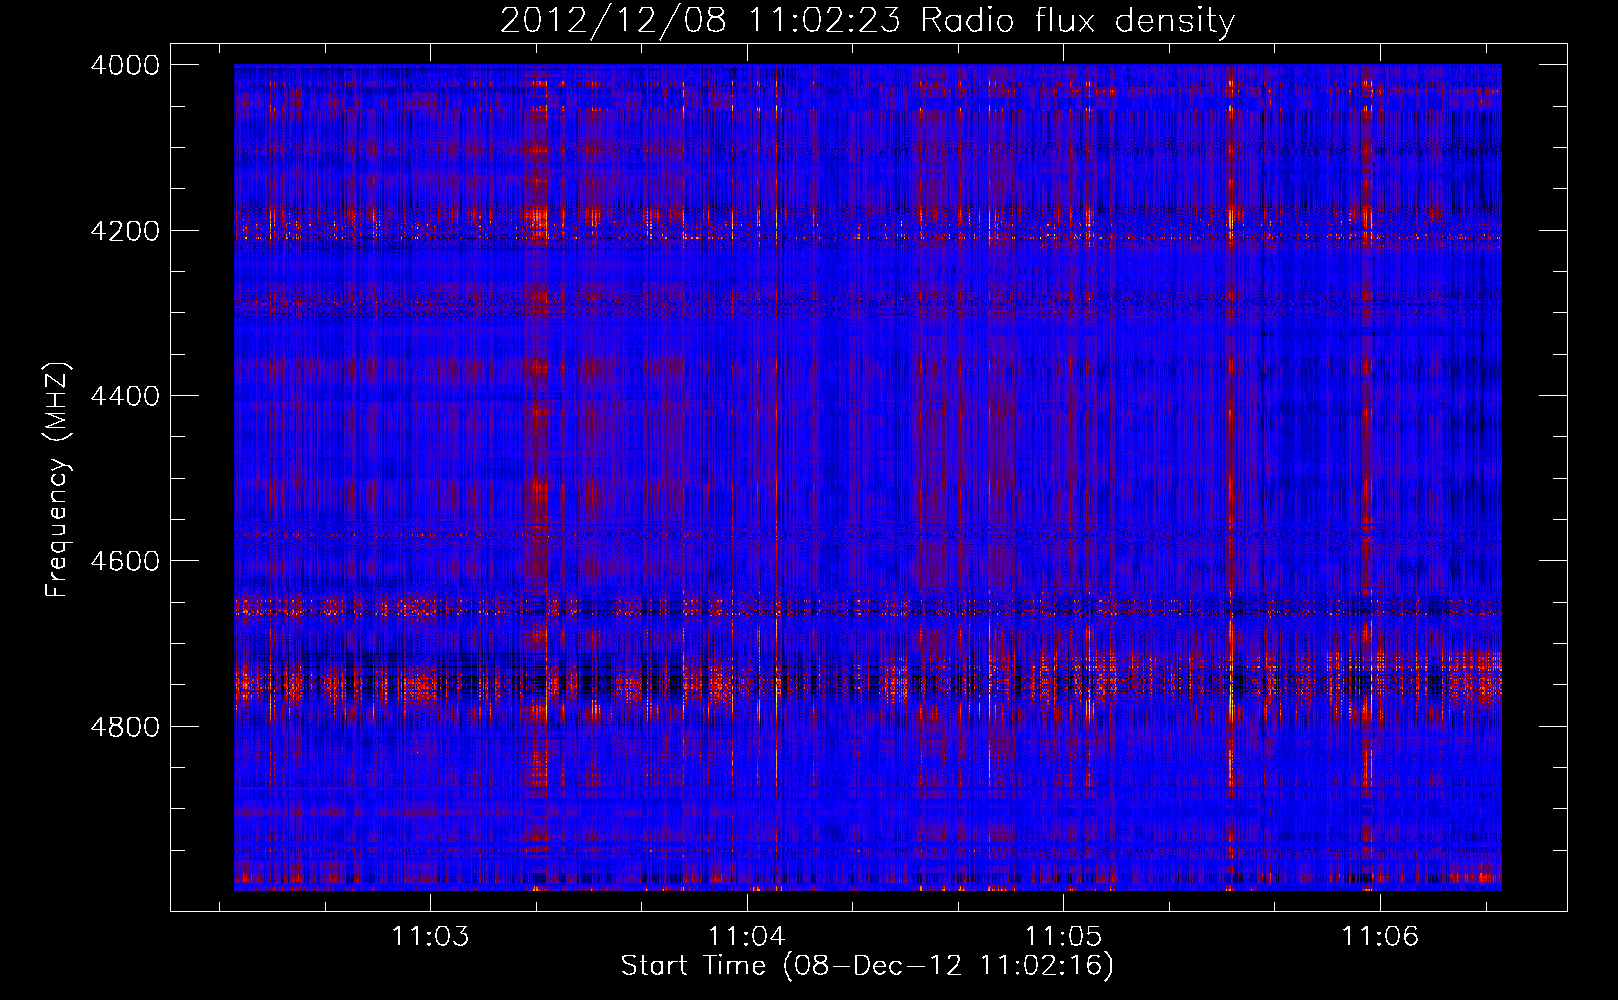Click the 4200 frequency tick label
The width and height of the screenshot is (1618, 1000).
125,231
